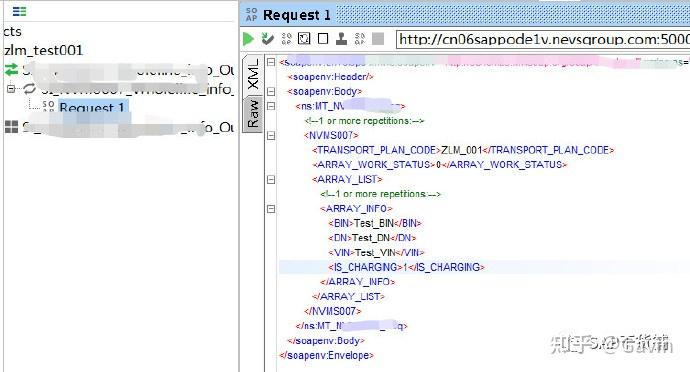The image size is (690, 372).
Task: Collapse the NVMS007 element fold marker
Action: (x=271, y=136)
